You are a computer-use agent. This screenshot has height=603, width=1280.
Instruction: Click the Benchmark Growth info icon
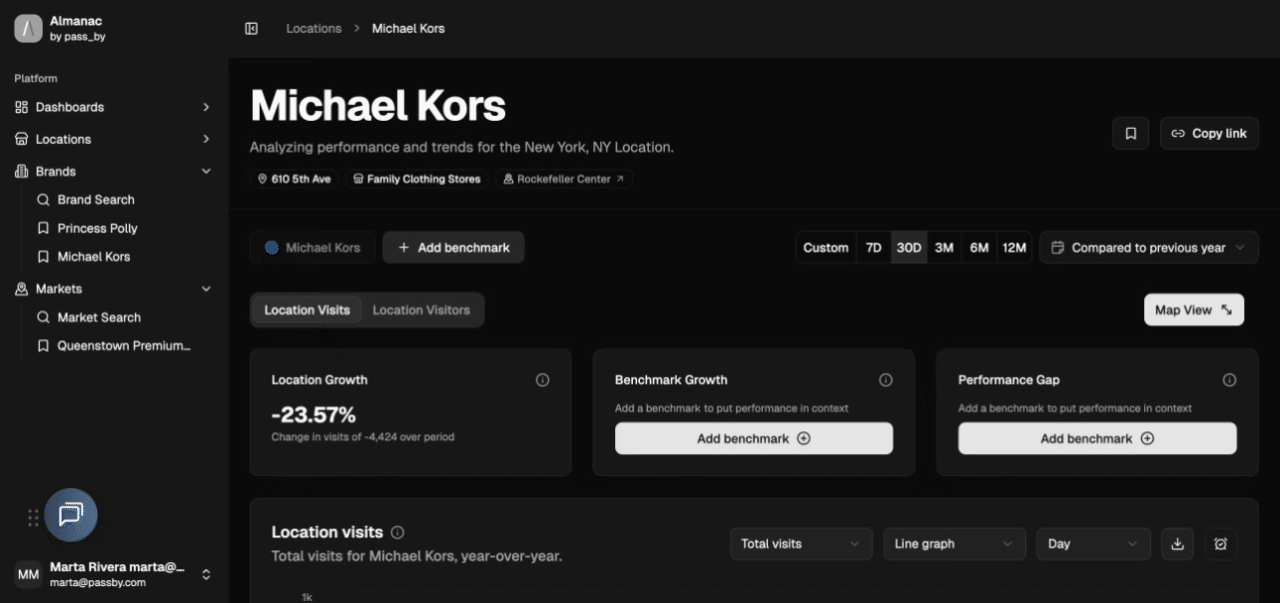click(x=885, y=380)
